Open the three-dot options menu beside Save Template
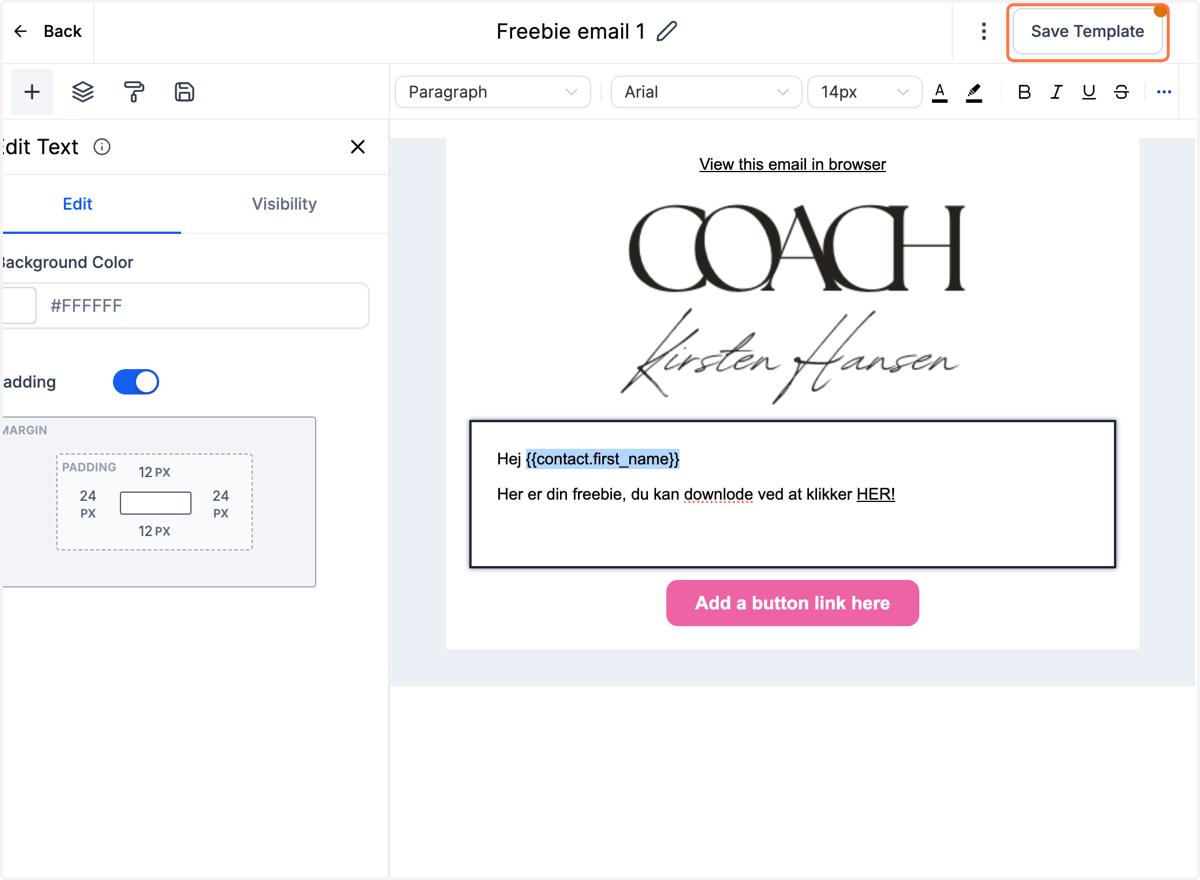Image resolution: width=1200 pixels, height=880 pixels. click(984, 31)
